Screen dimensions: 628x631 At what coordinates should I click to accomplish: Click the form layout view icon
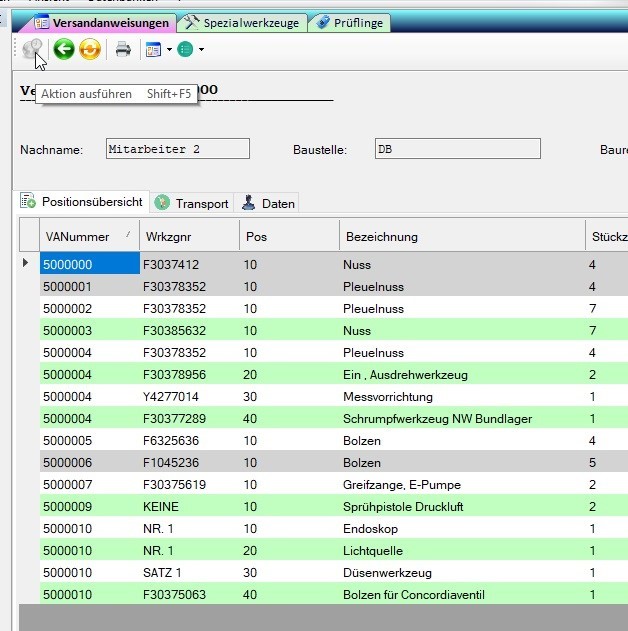coord(153,49)
